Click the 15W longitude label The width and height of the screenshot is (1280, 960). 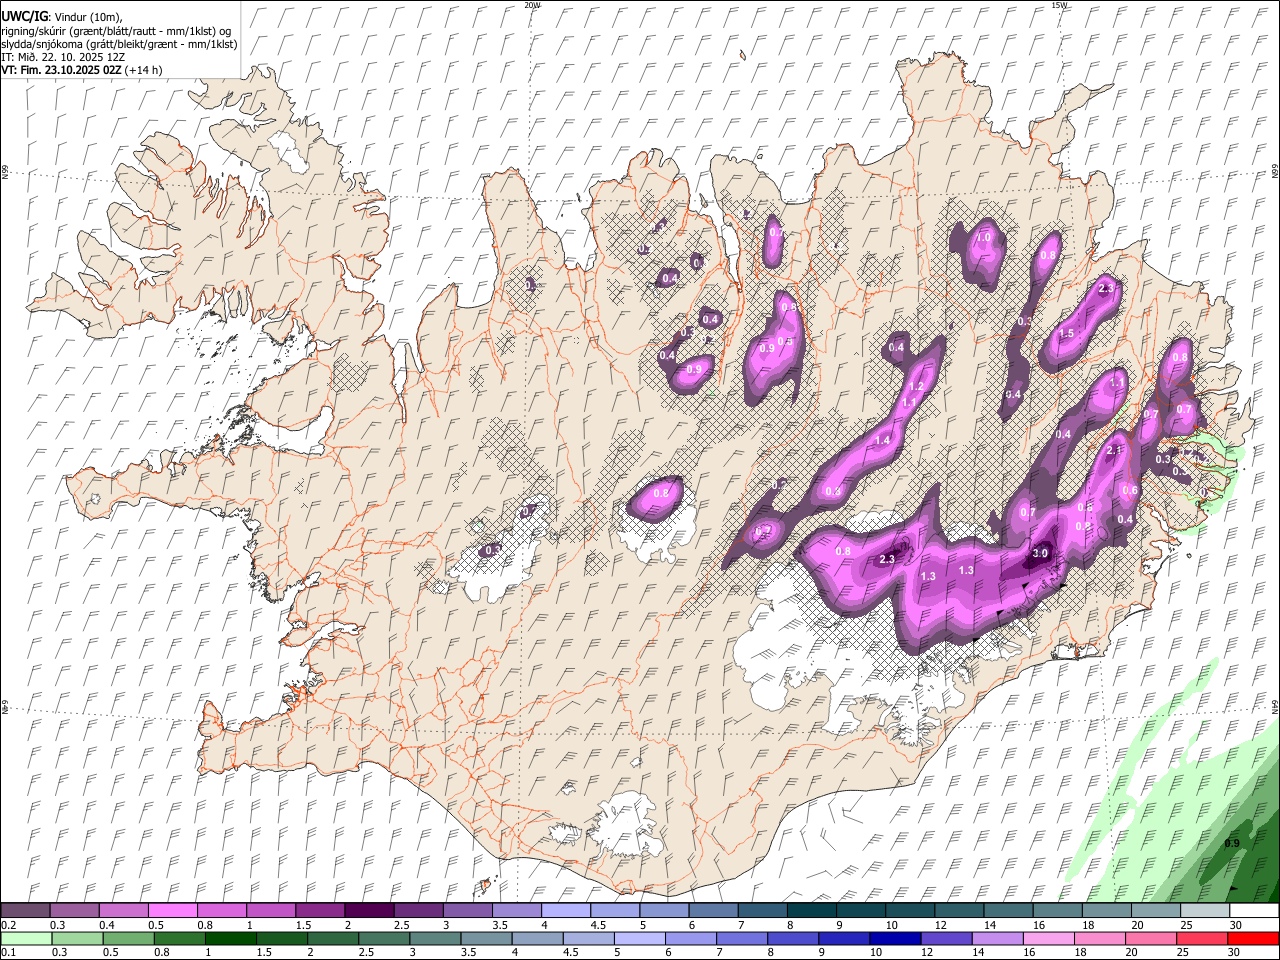pyautogui.click(x=1059, y=5)
